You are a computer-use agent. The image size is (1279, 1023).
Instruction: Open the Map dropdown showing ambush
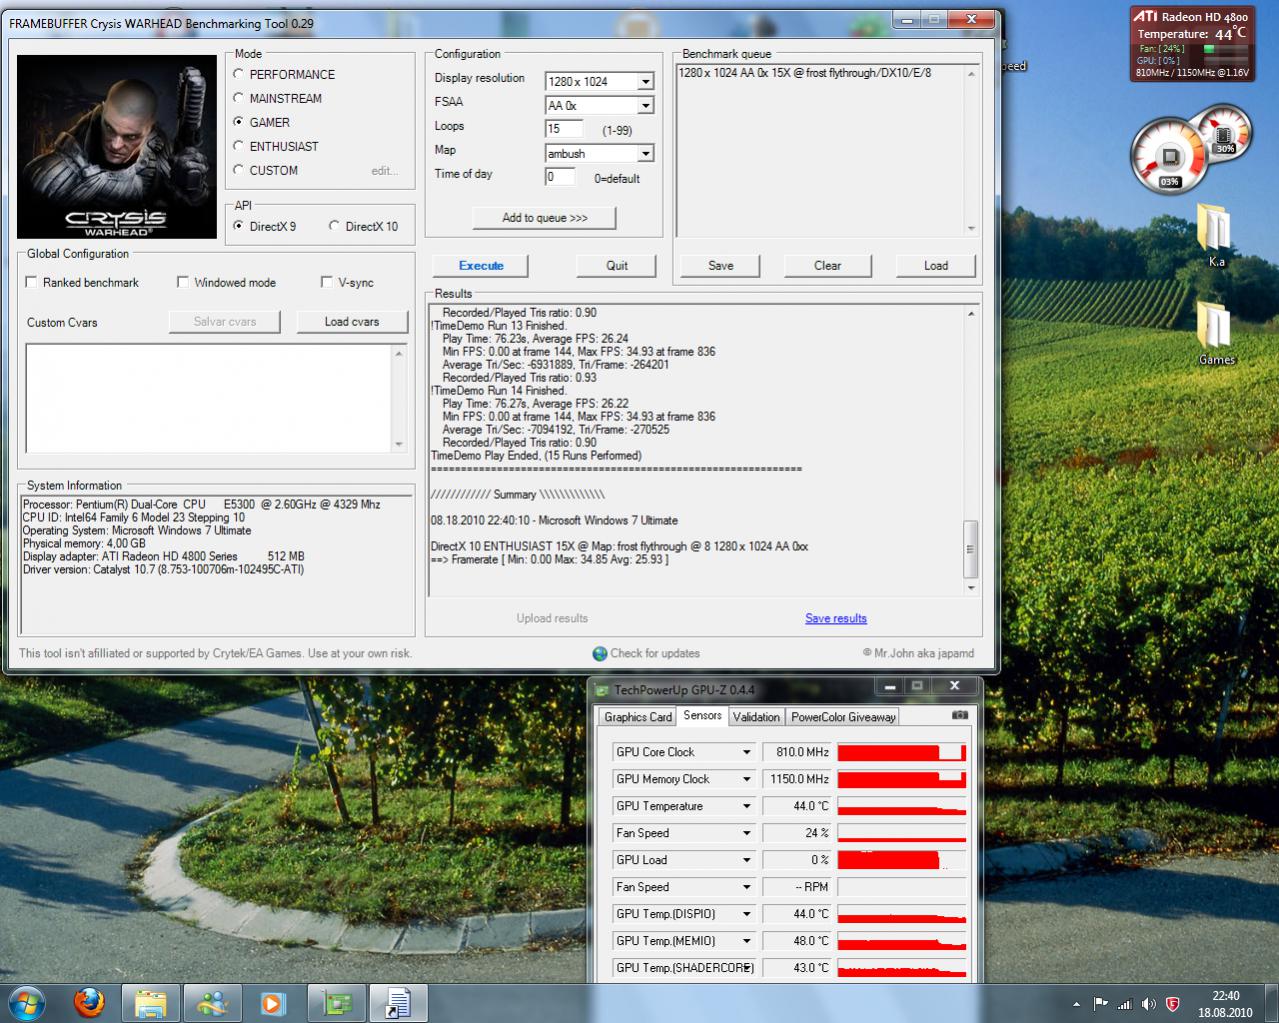tap(646, 153)
